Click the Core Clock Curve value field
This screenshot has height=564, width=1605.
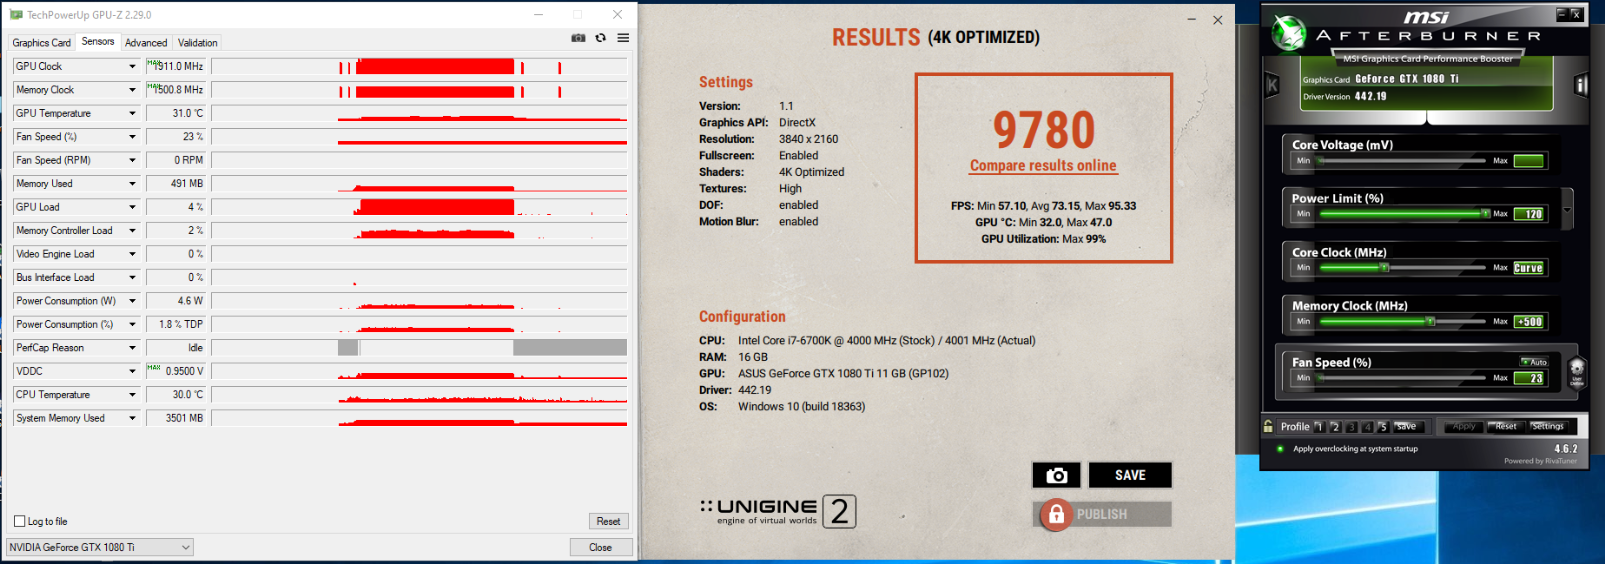point(1529,268)
